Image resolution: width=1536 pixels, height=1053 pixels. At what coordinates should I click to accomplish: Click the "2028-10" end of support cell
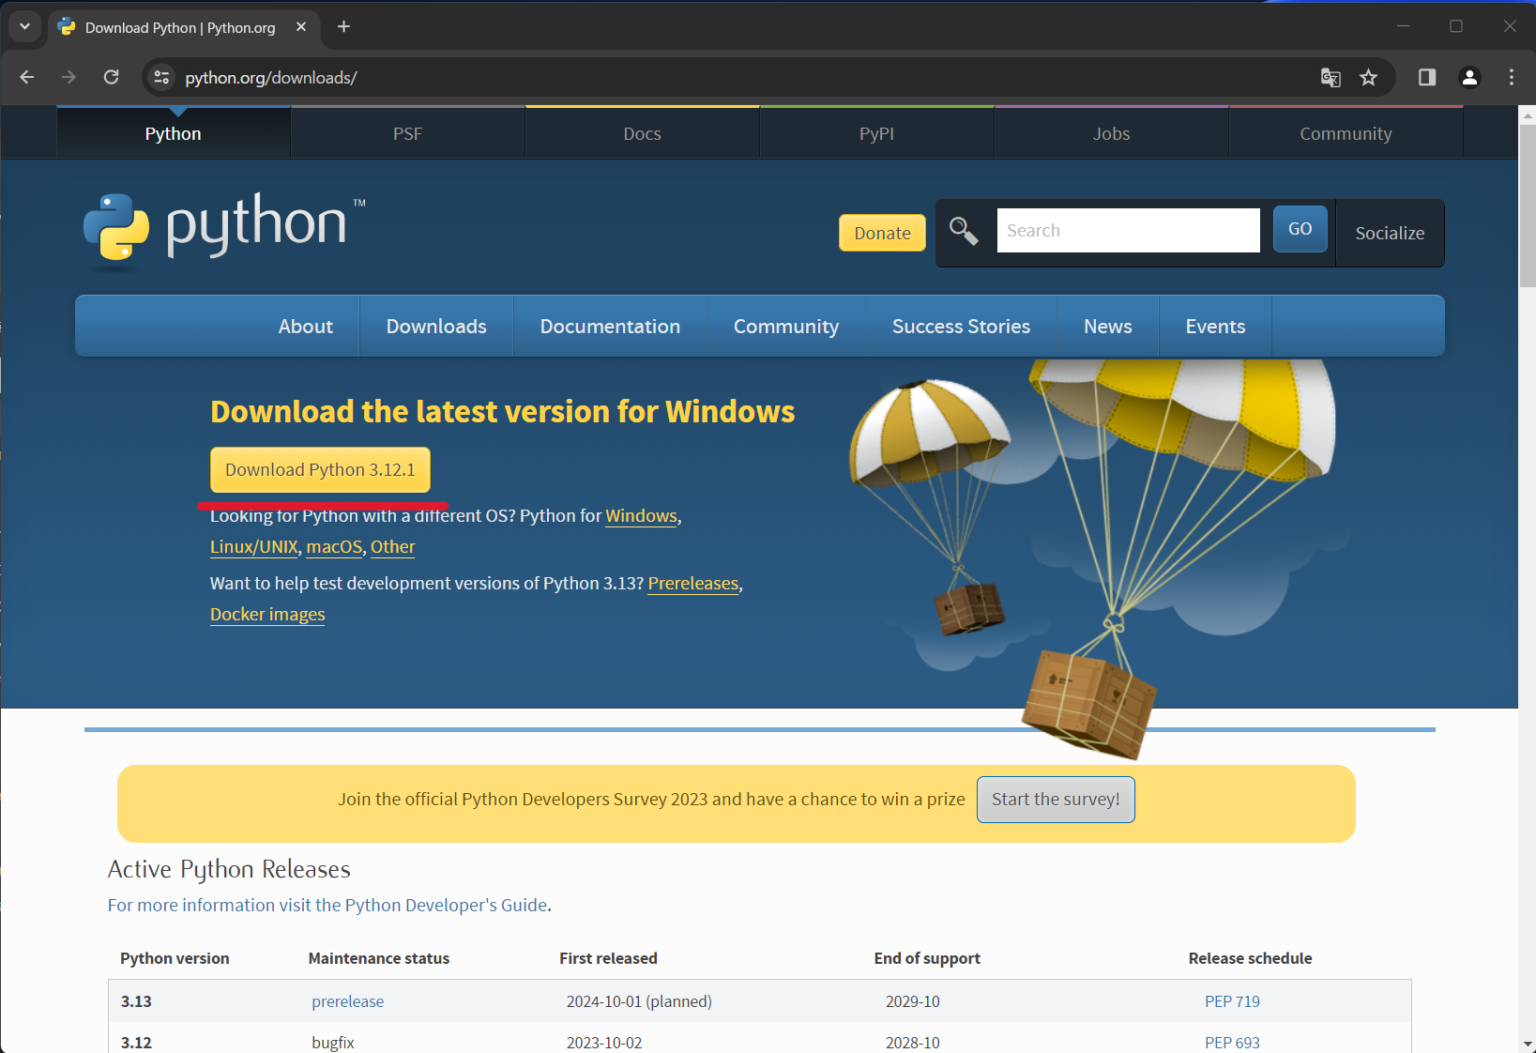912,1042
